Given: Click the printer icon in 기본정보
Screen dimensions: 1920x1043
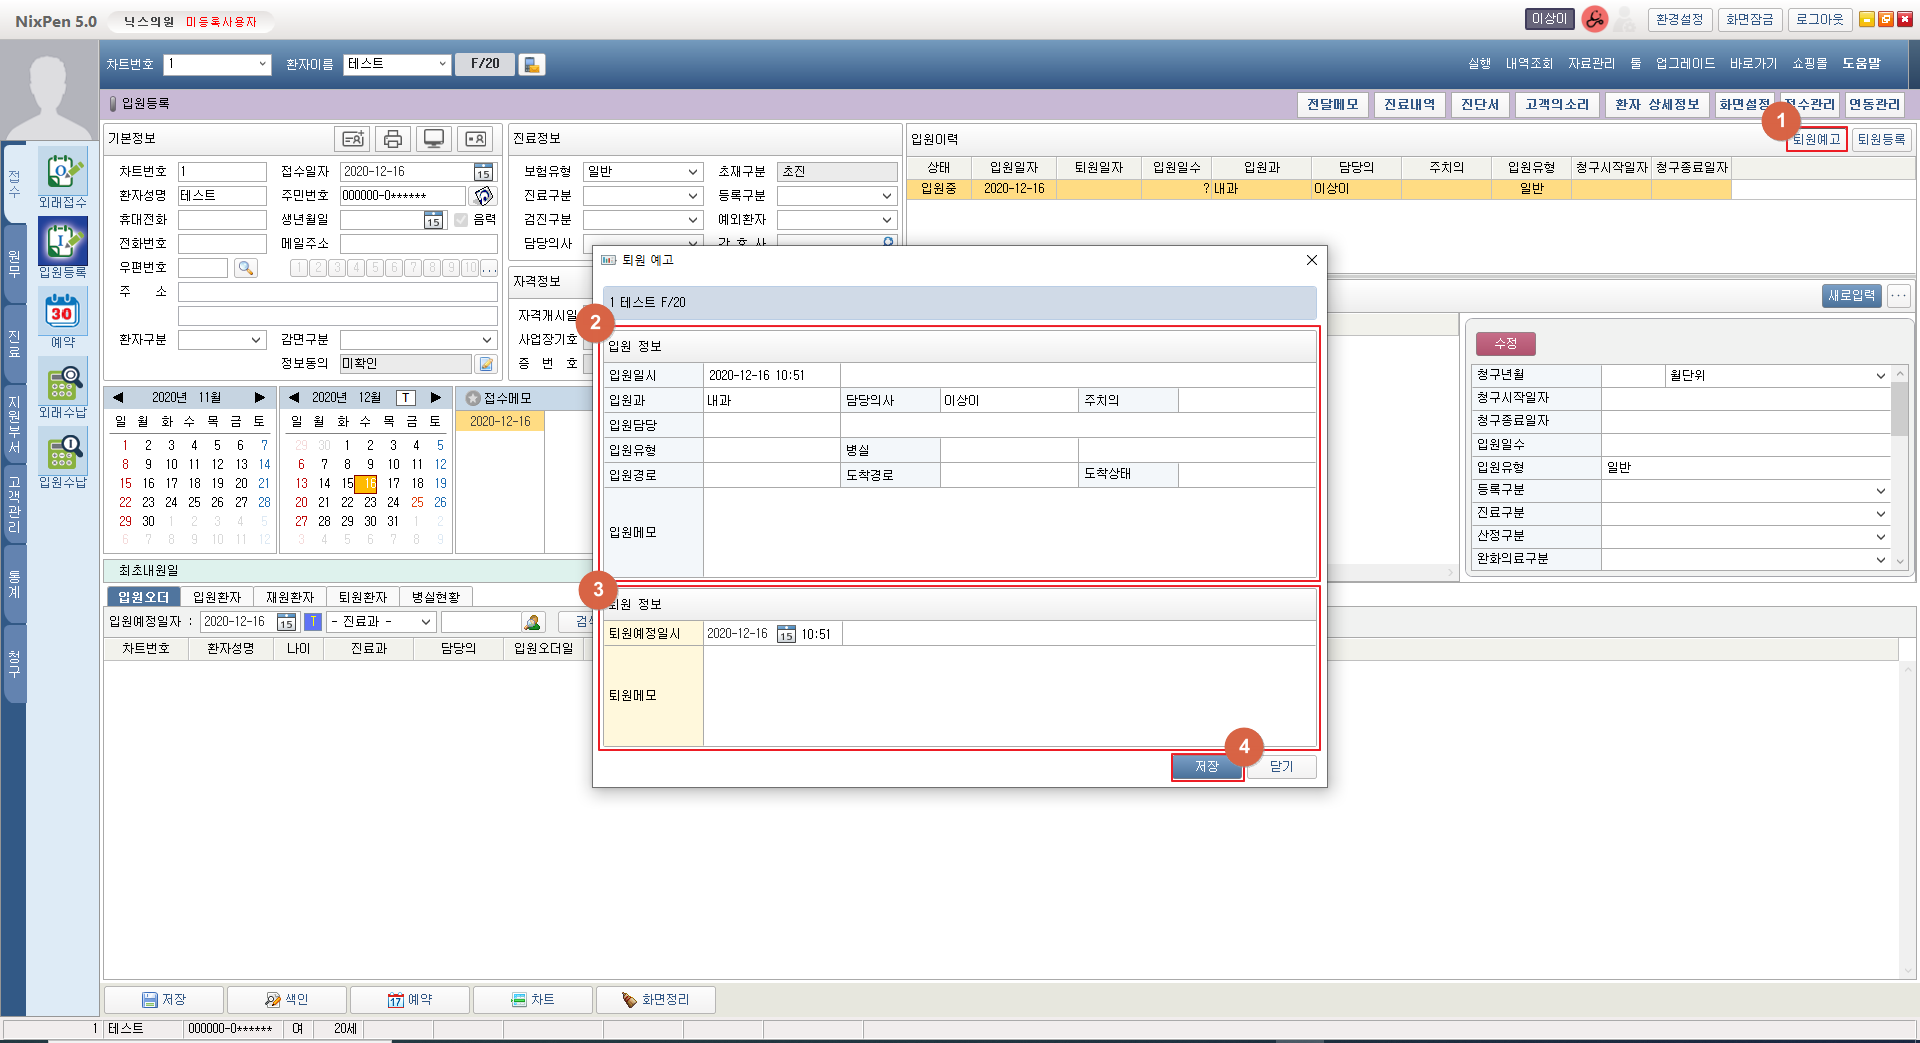Looking at the screenshot, I should coord(393,139).
